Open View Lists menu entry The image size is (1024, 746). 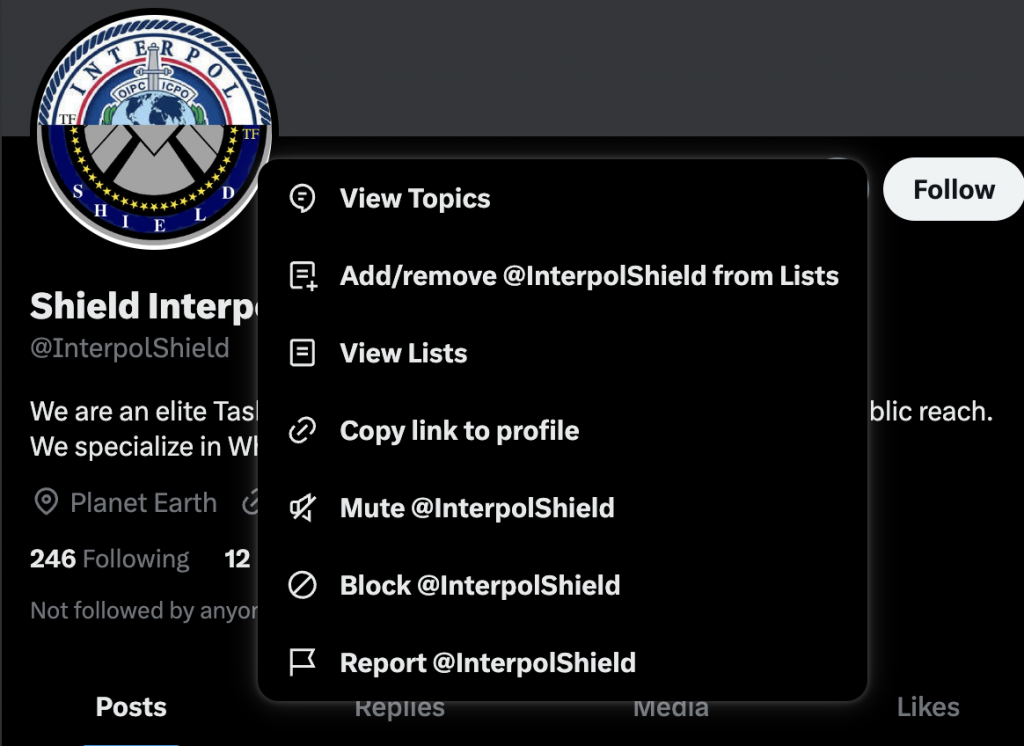pyautogui.click(x=563, y=353)
